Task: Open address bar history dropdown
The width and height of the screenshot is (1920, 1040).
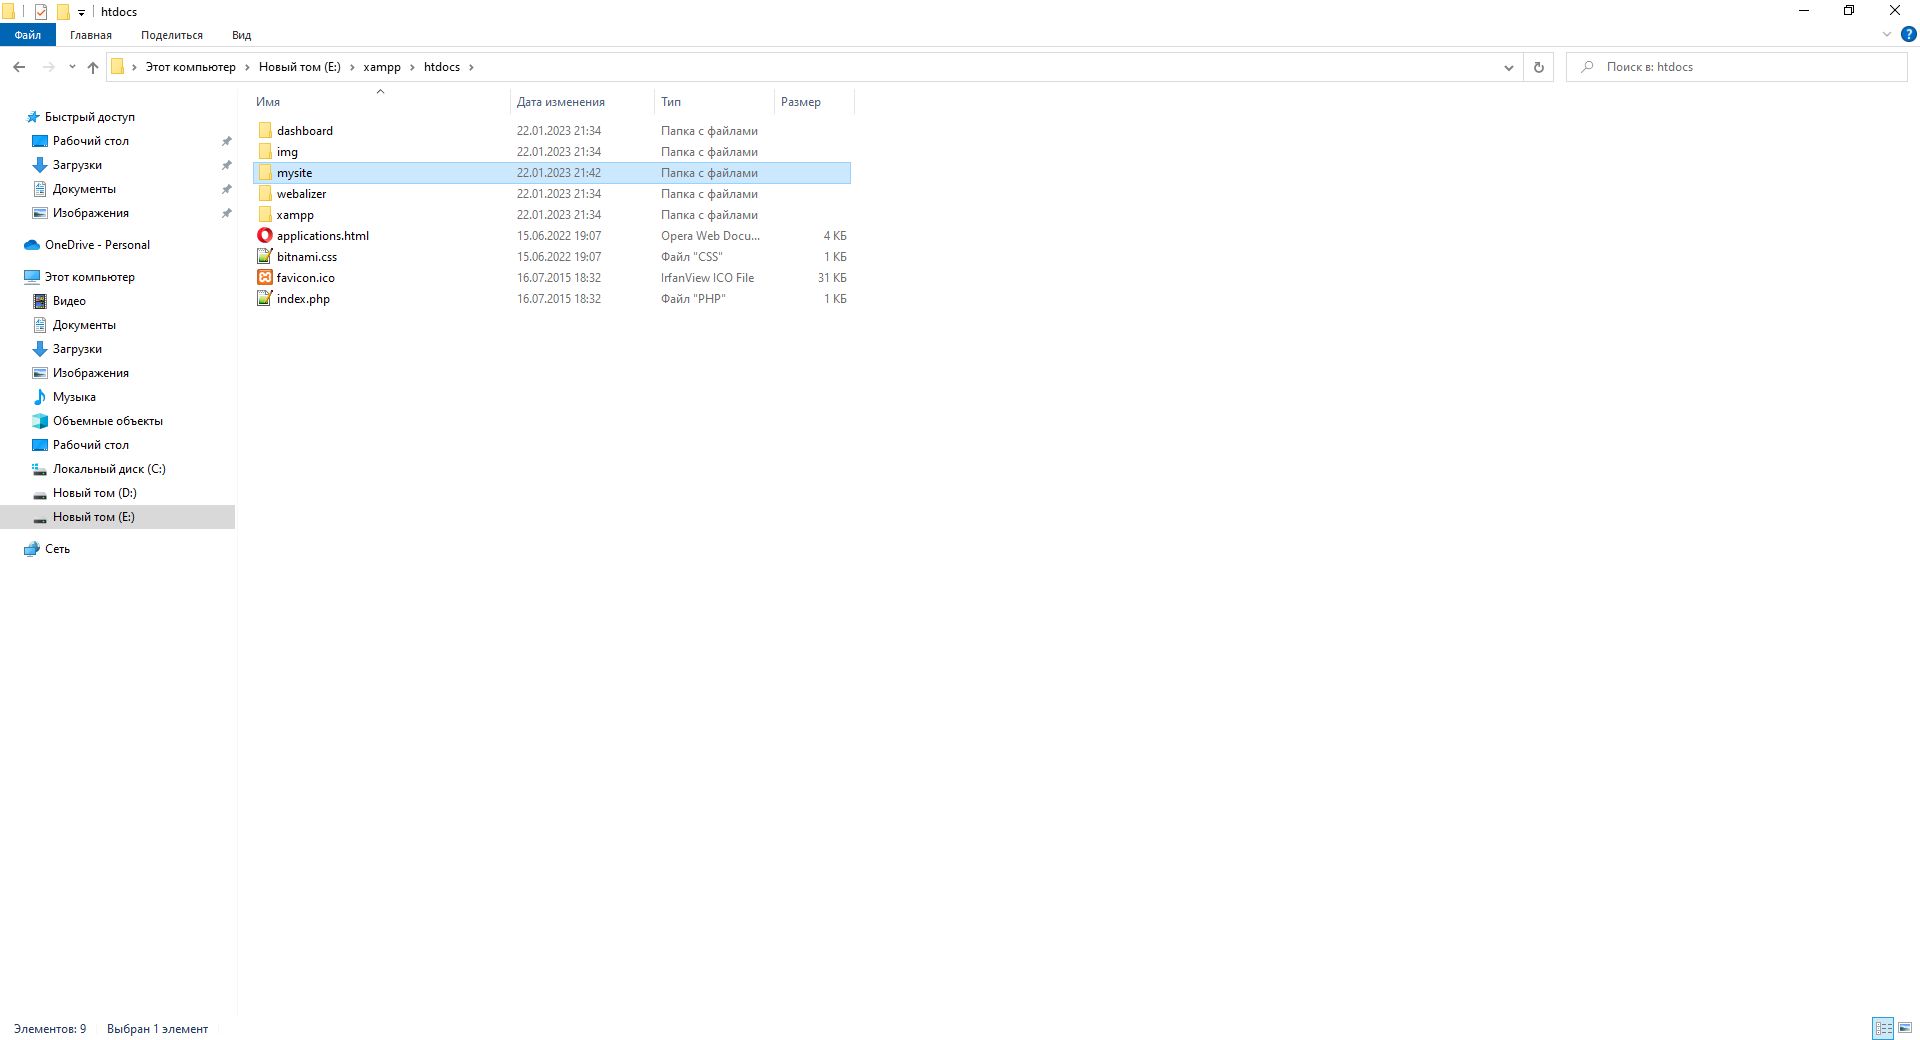Action: click(1508, 67)
